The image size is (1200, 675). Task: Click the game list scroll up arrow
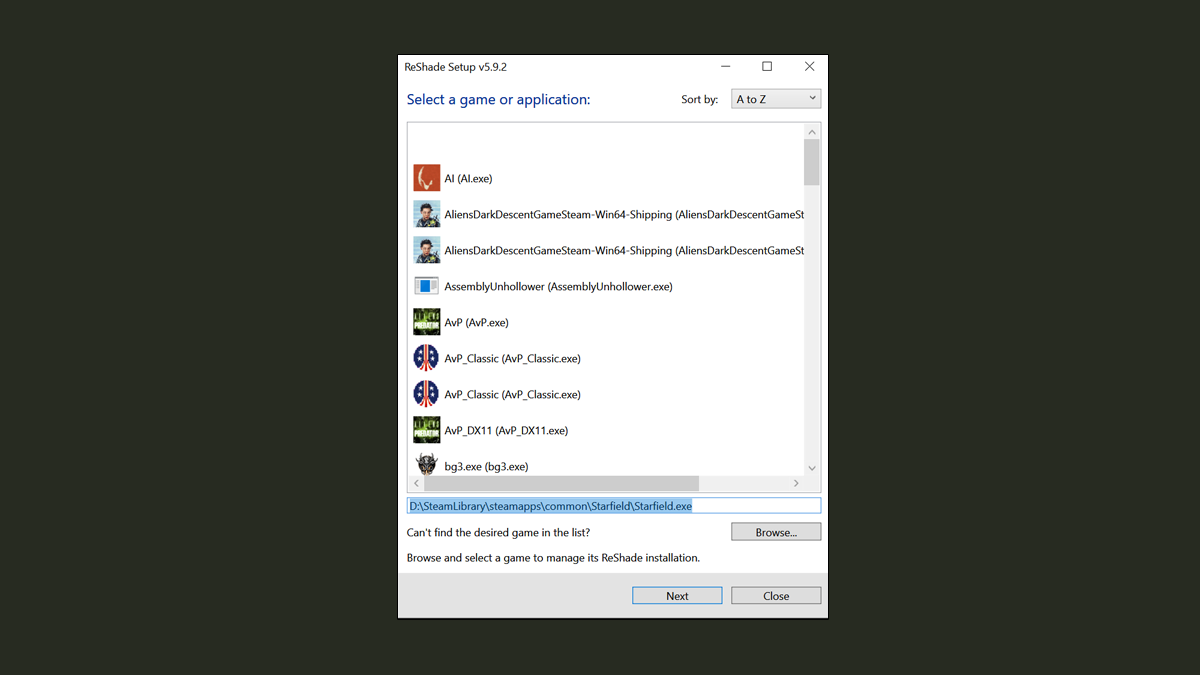(x=811, y=132)
